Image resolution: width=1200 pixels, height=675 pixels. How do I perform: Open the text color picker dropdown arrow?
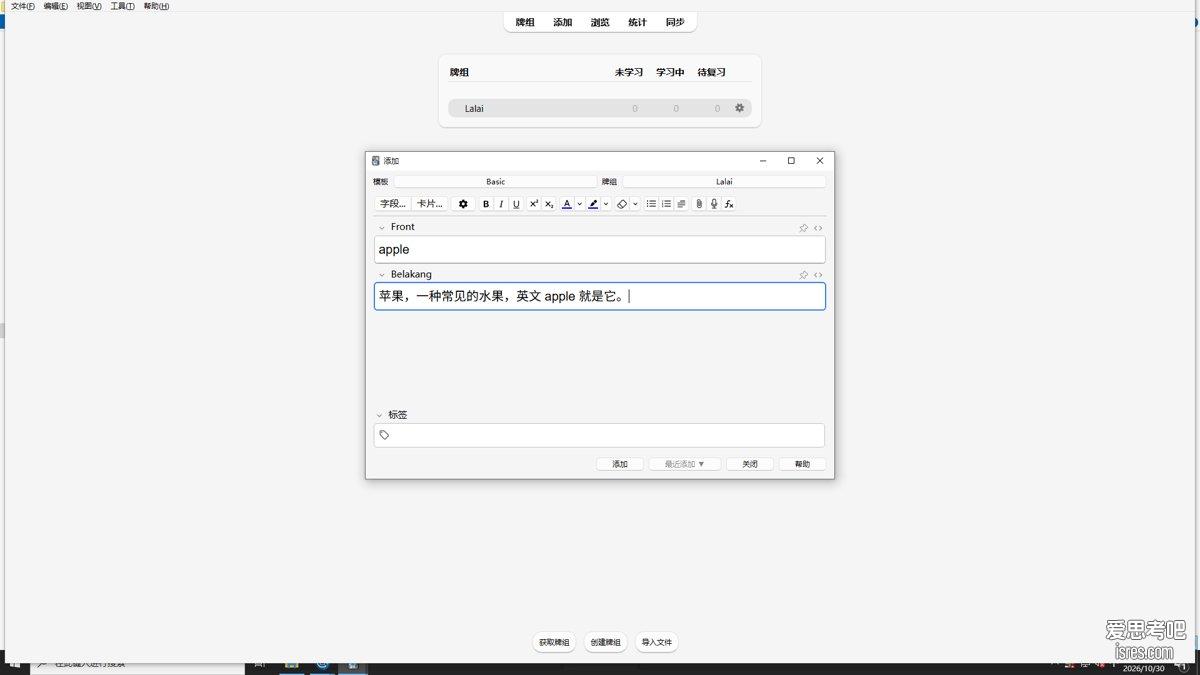[x=579, y=204]
